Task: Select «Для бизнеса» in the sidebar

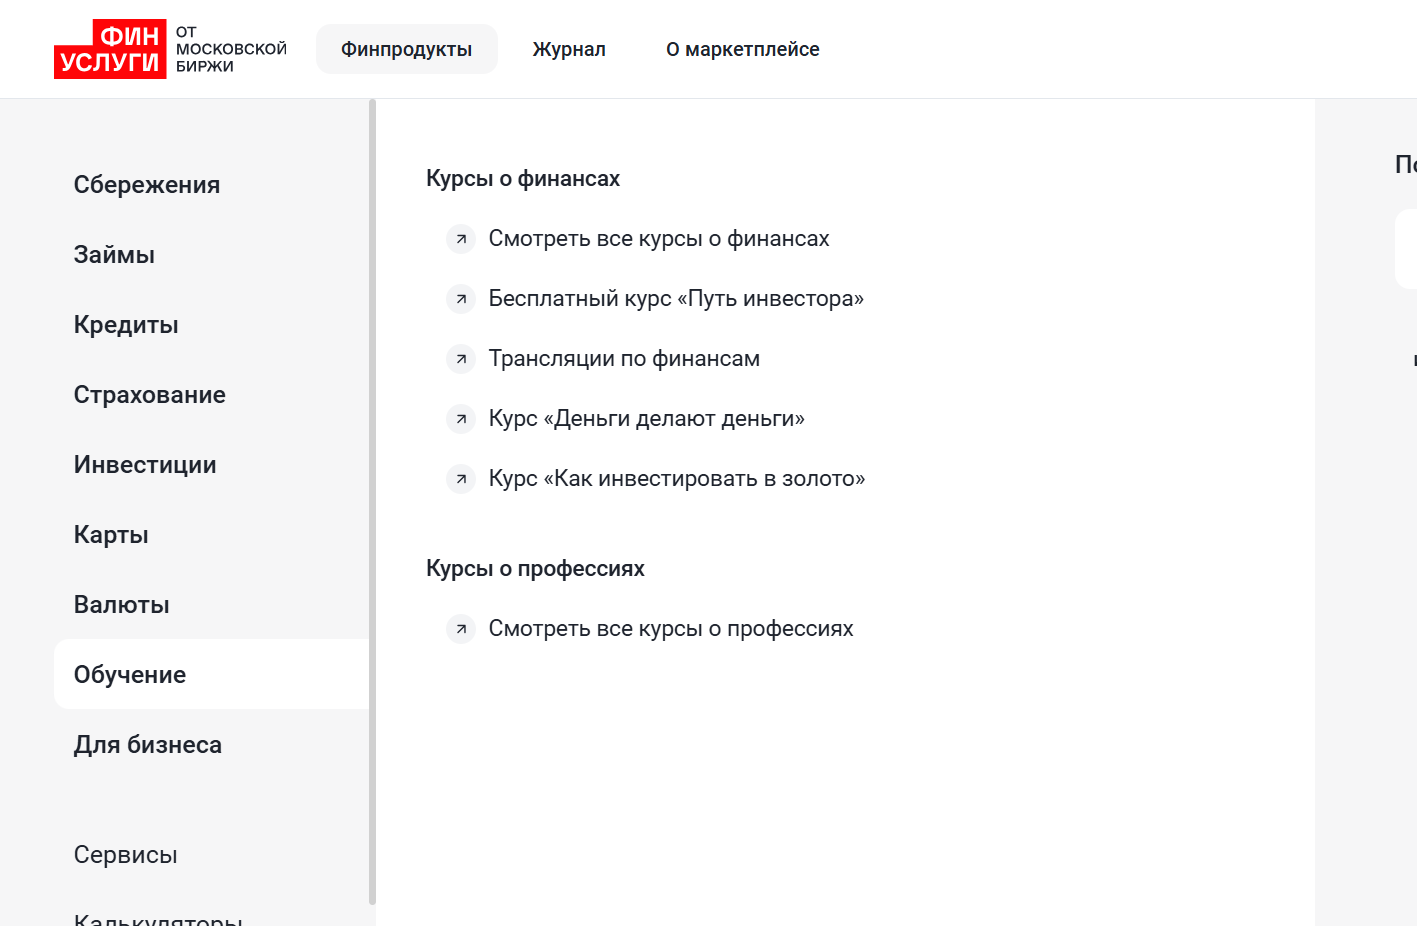Action: point(148,744)
